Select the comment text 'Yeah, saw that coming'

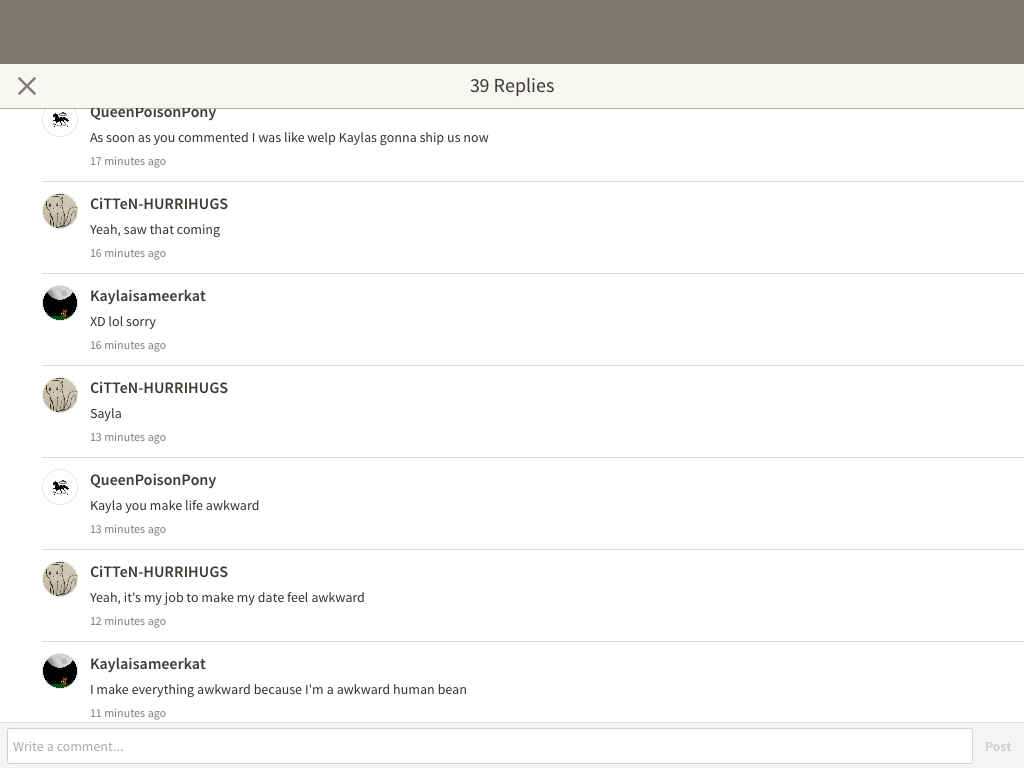click(x=155, y=230)
